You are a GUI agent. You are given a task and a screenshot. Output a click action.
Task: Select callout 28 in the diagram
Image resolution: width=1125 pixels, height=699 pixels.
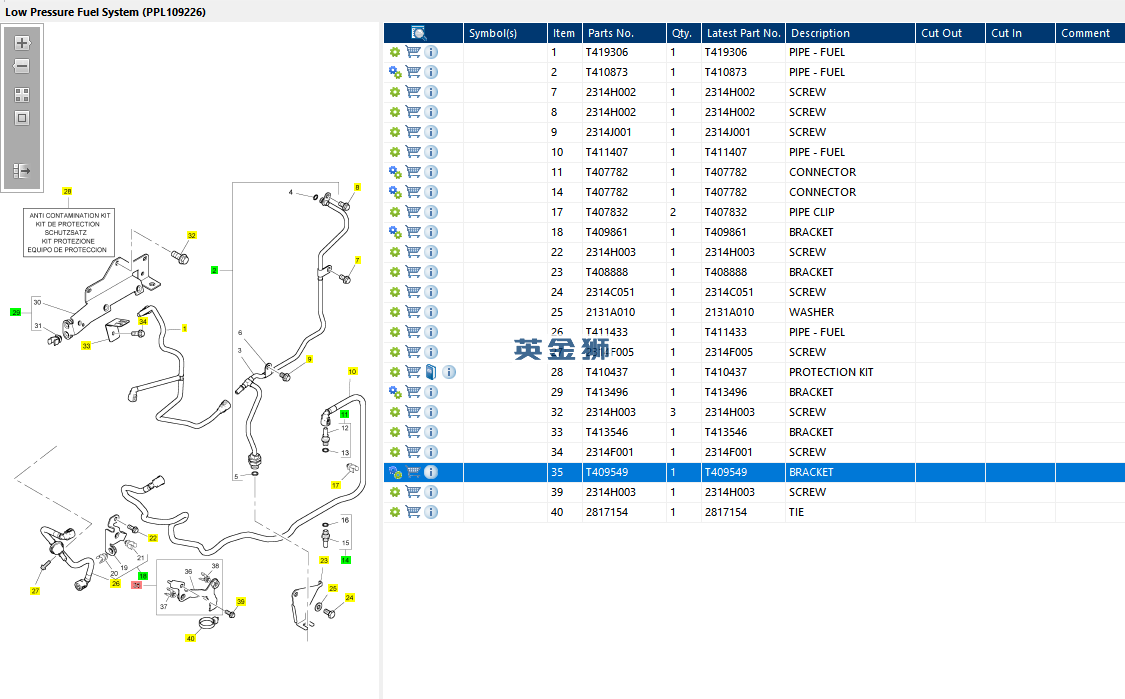(67, 192)
